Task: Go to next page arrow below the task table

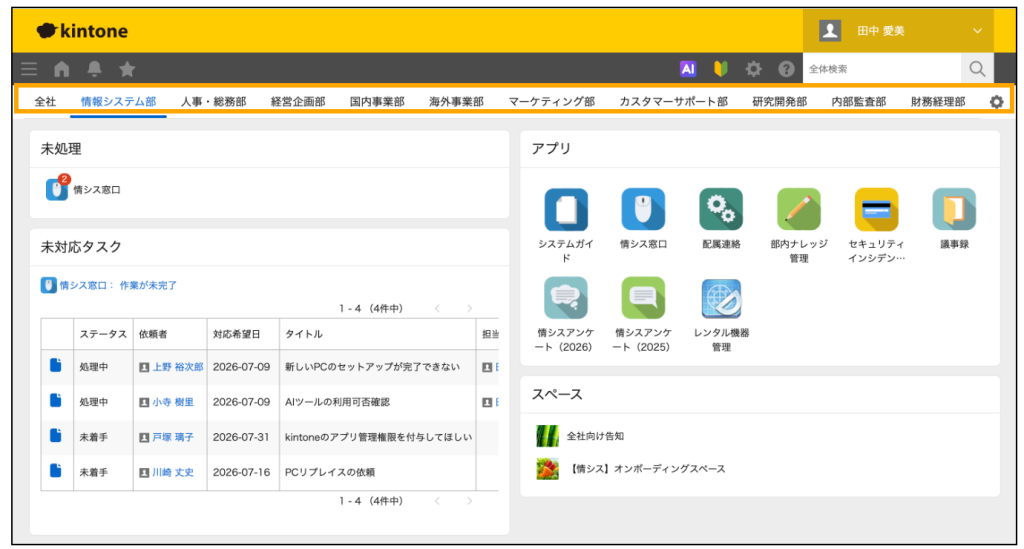Action: click(x=469, y=501)
